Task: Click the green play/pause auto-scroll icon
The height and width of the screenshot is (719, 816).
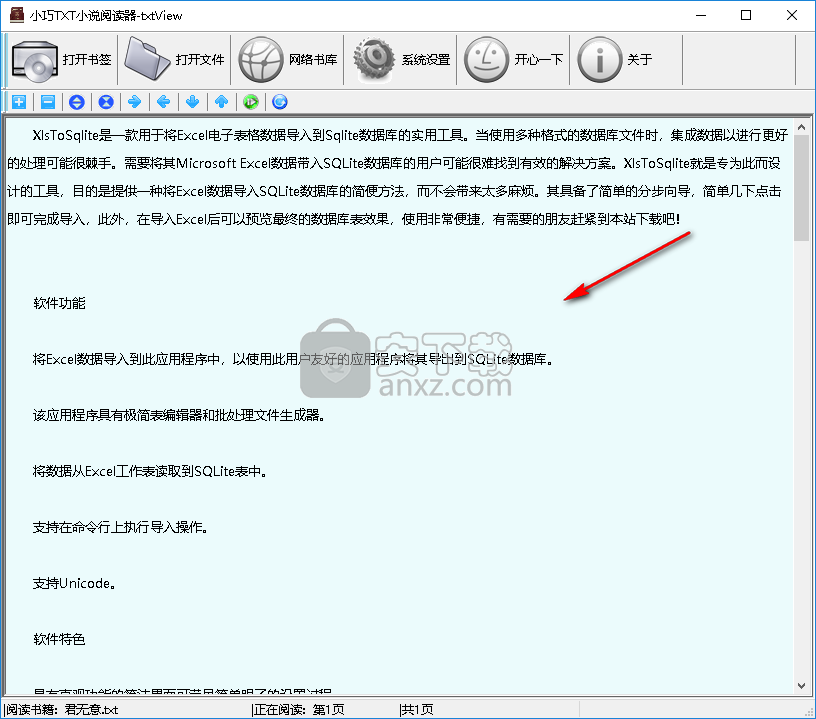Action: tap(251, 102)
